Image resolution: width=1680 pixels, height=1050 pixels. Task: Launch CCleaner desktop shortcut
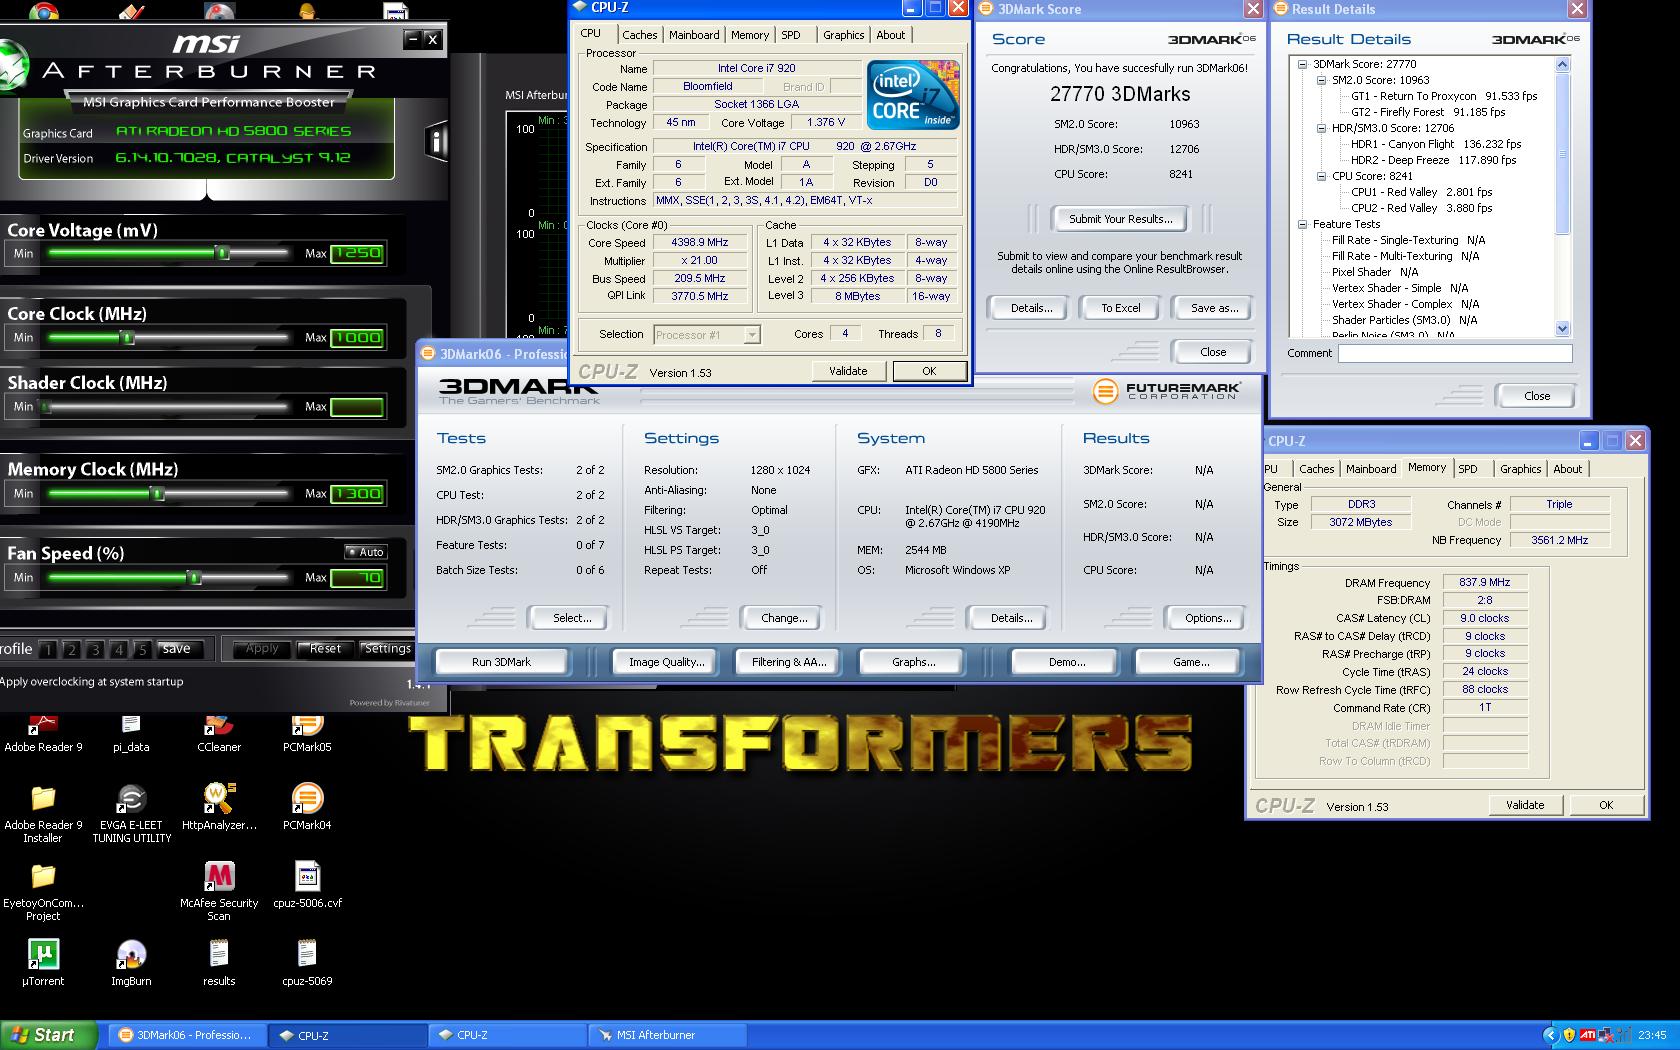pos(219,733)
